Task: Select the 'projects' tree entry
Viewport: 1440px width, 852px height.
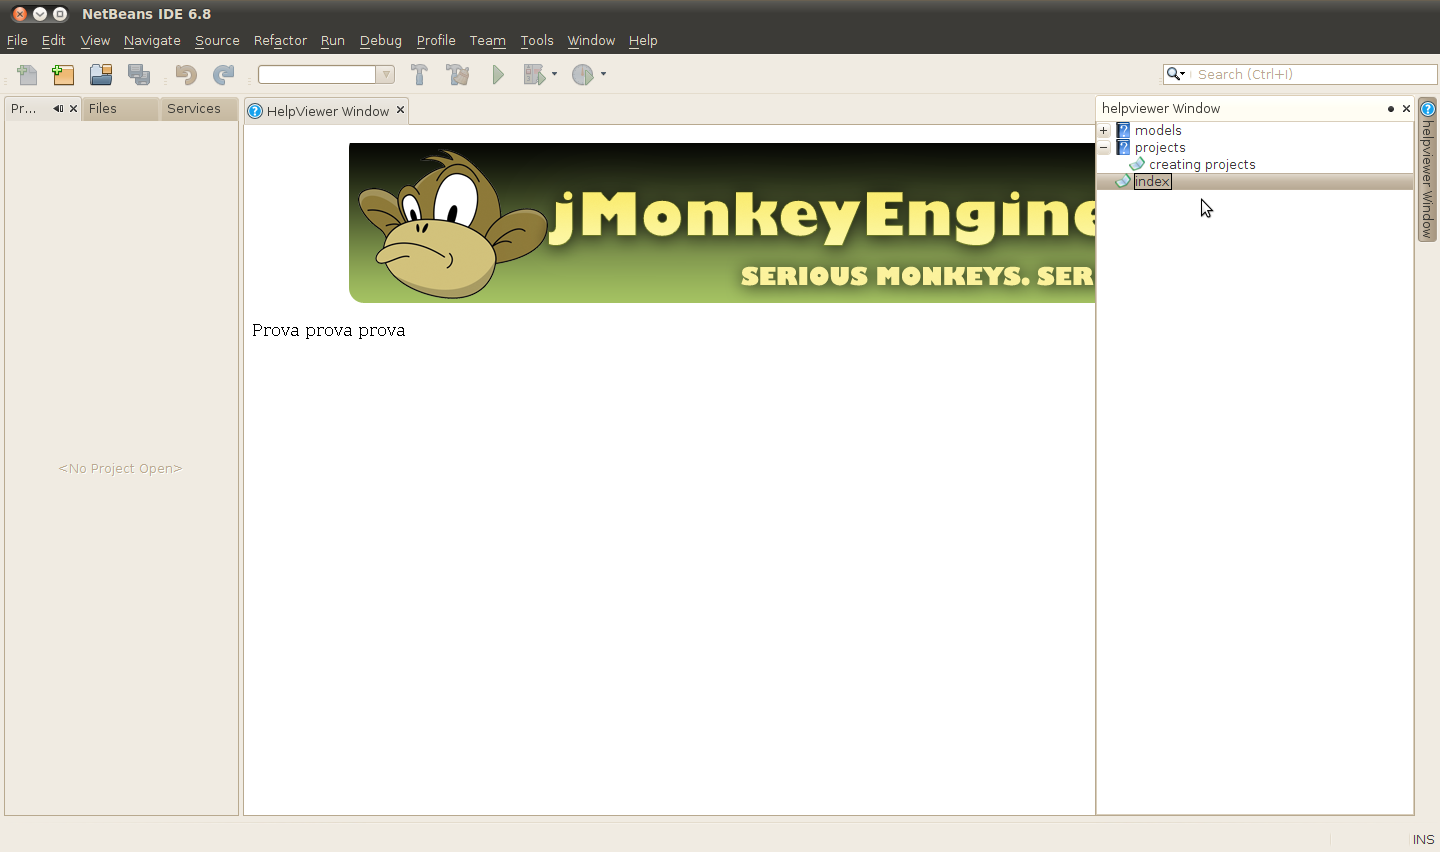Action: click(1160, 147)
